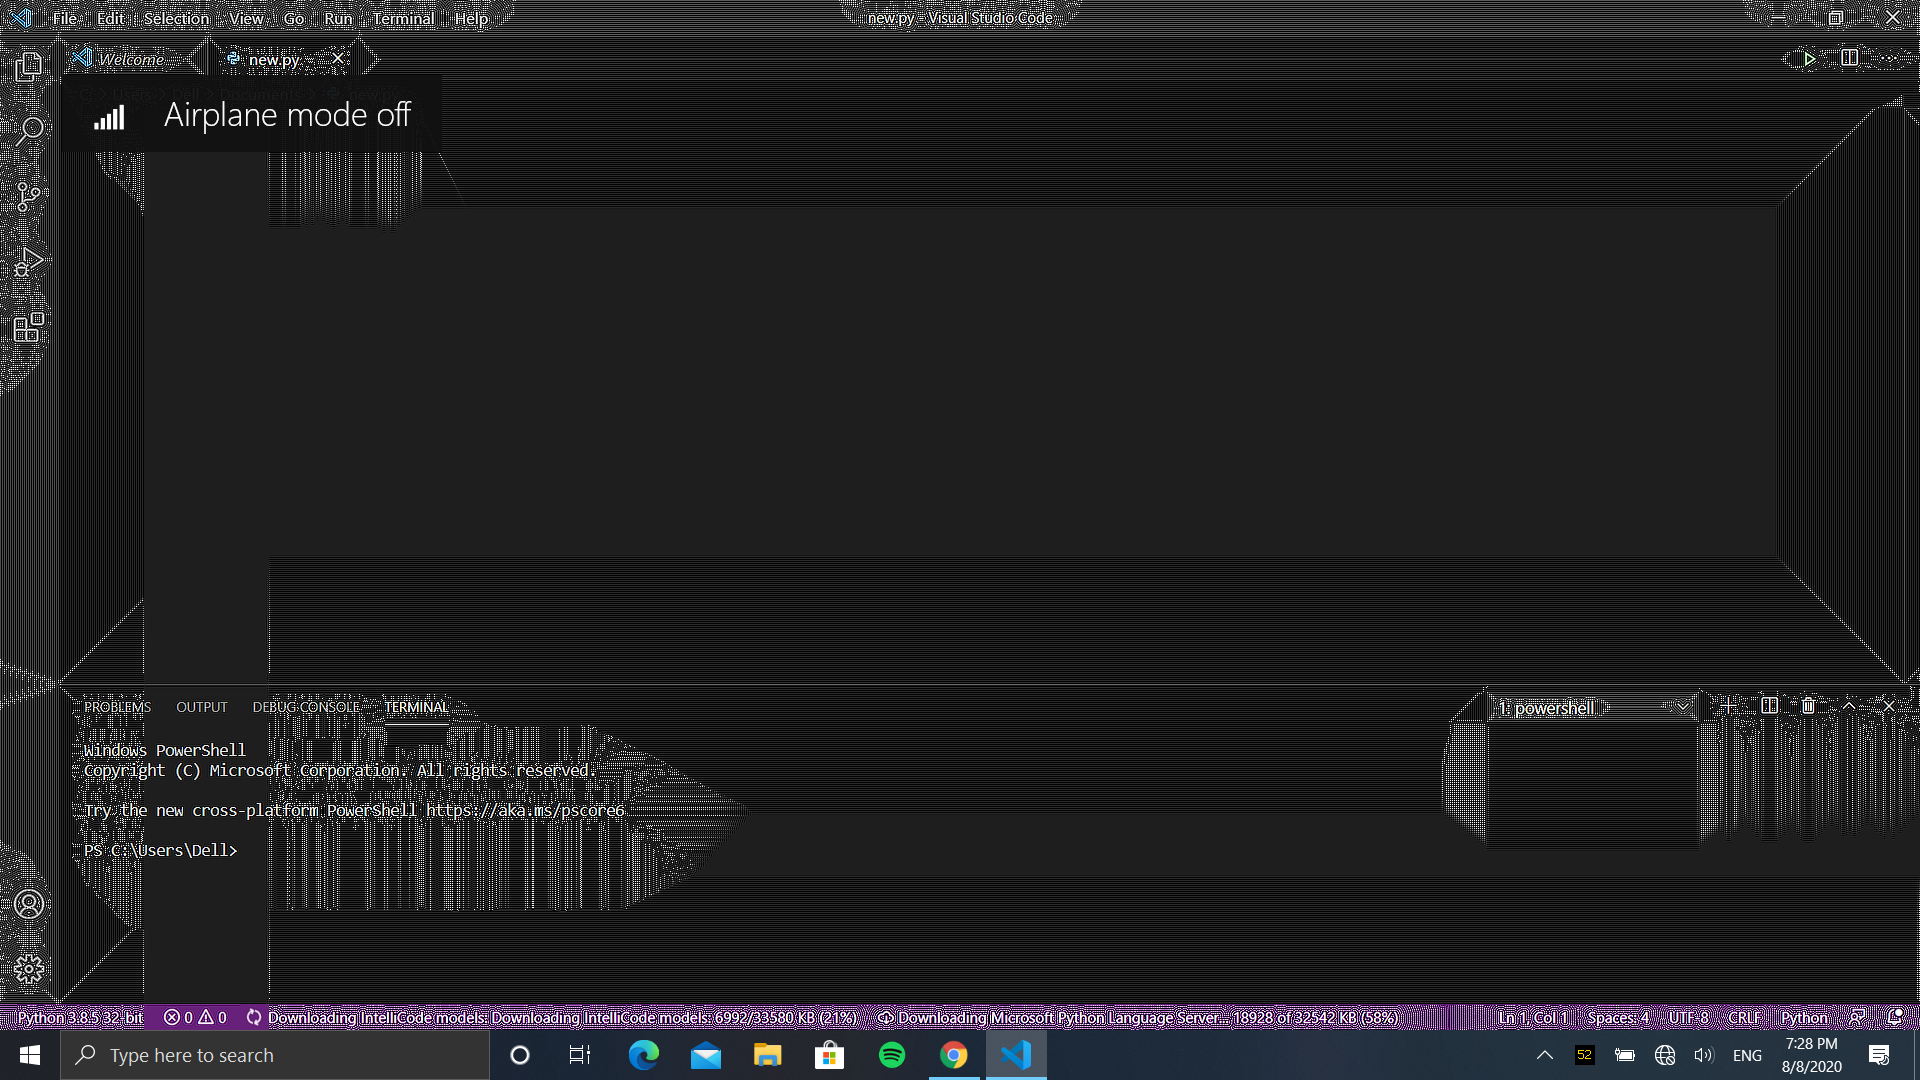
Task: Open notifications bell in status bar
Action: [x=1894, y=1017]
